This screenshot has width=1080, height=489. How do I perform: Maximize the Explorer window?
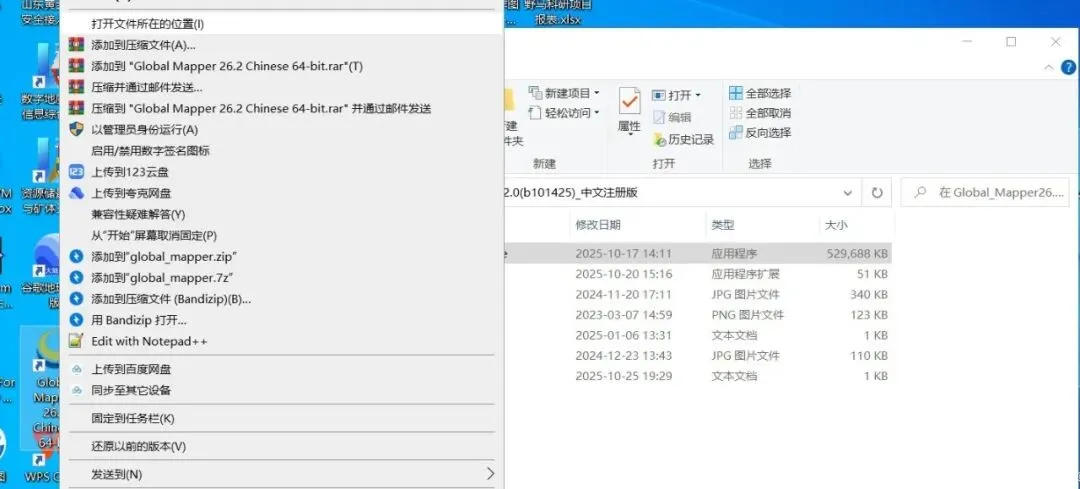[1011, 42]
